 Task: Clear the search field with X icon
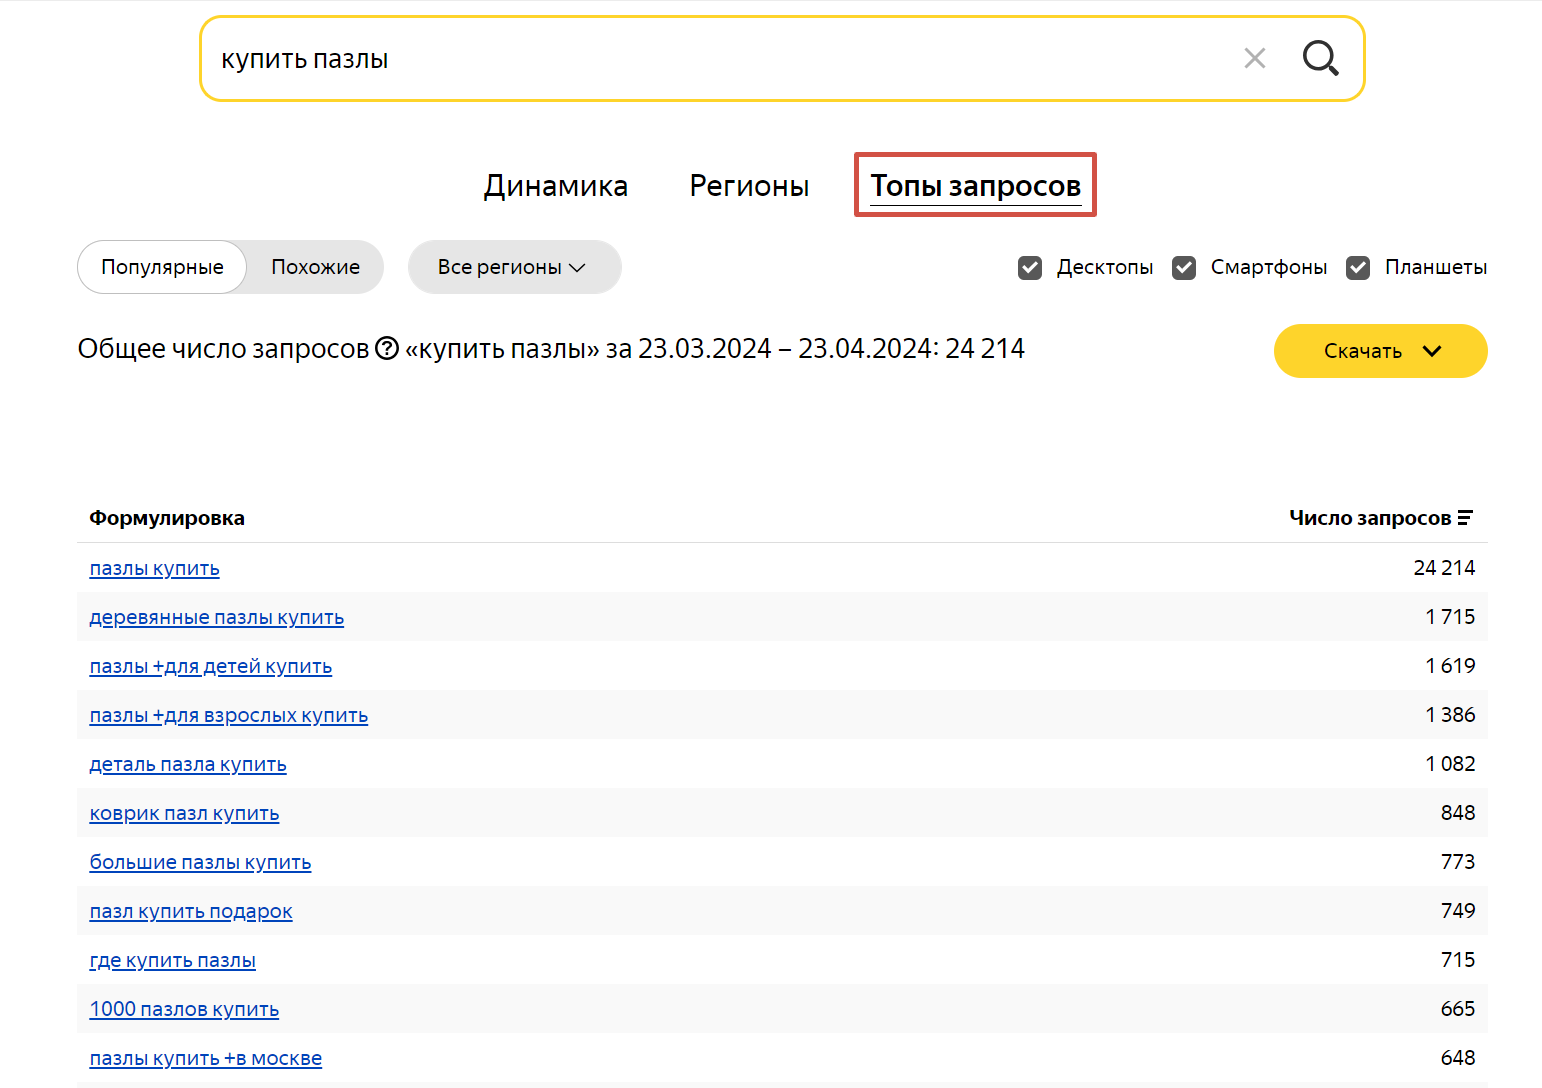[x=1254, y=59]
